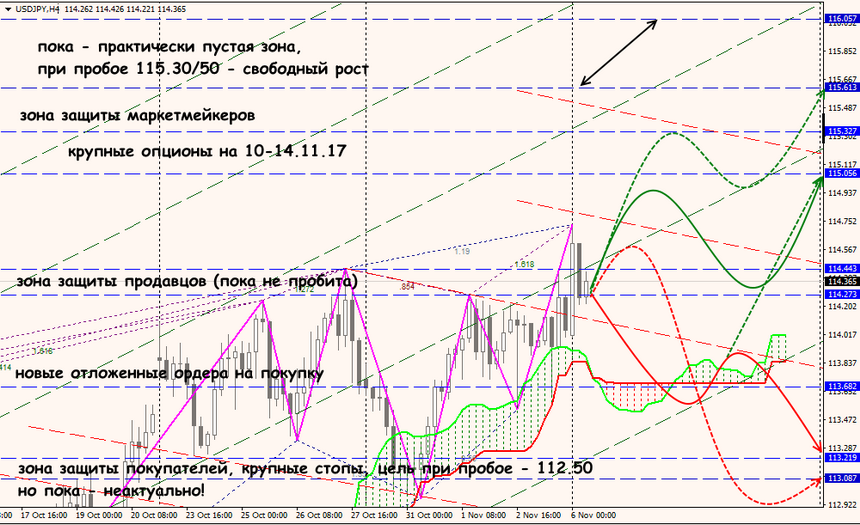Click the 114.752 value on the price scale

842,221
